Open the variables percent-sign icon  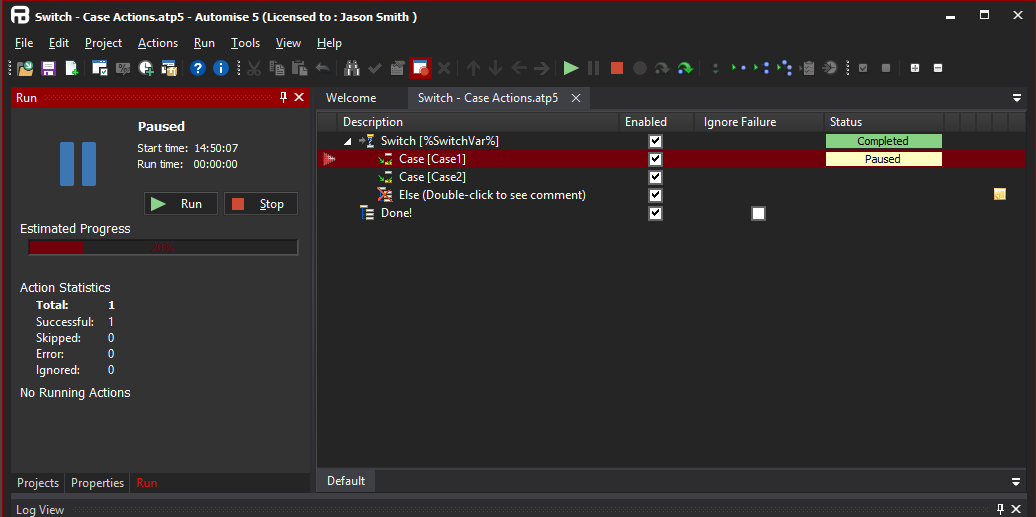[123, 67]
